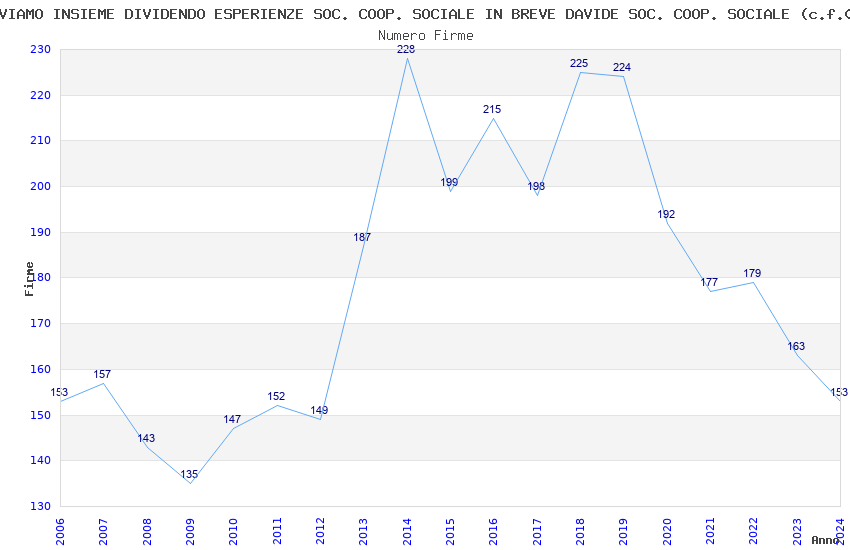
Task: Click the 130 y-axis tick label
Action: [40, 506]
